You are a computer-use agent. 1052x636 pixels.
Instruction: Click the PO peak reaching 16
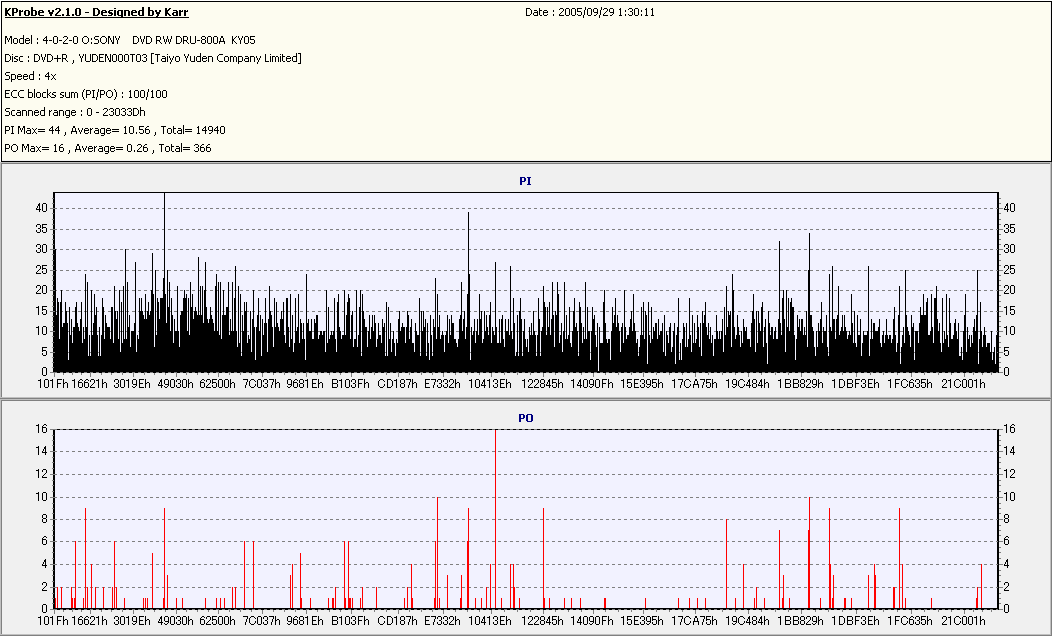[495, 519]
